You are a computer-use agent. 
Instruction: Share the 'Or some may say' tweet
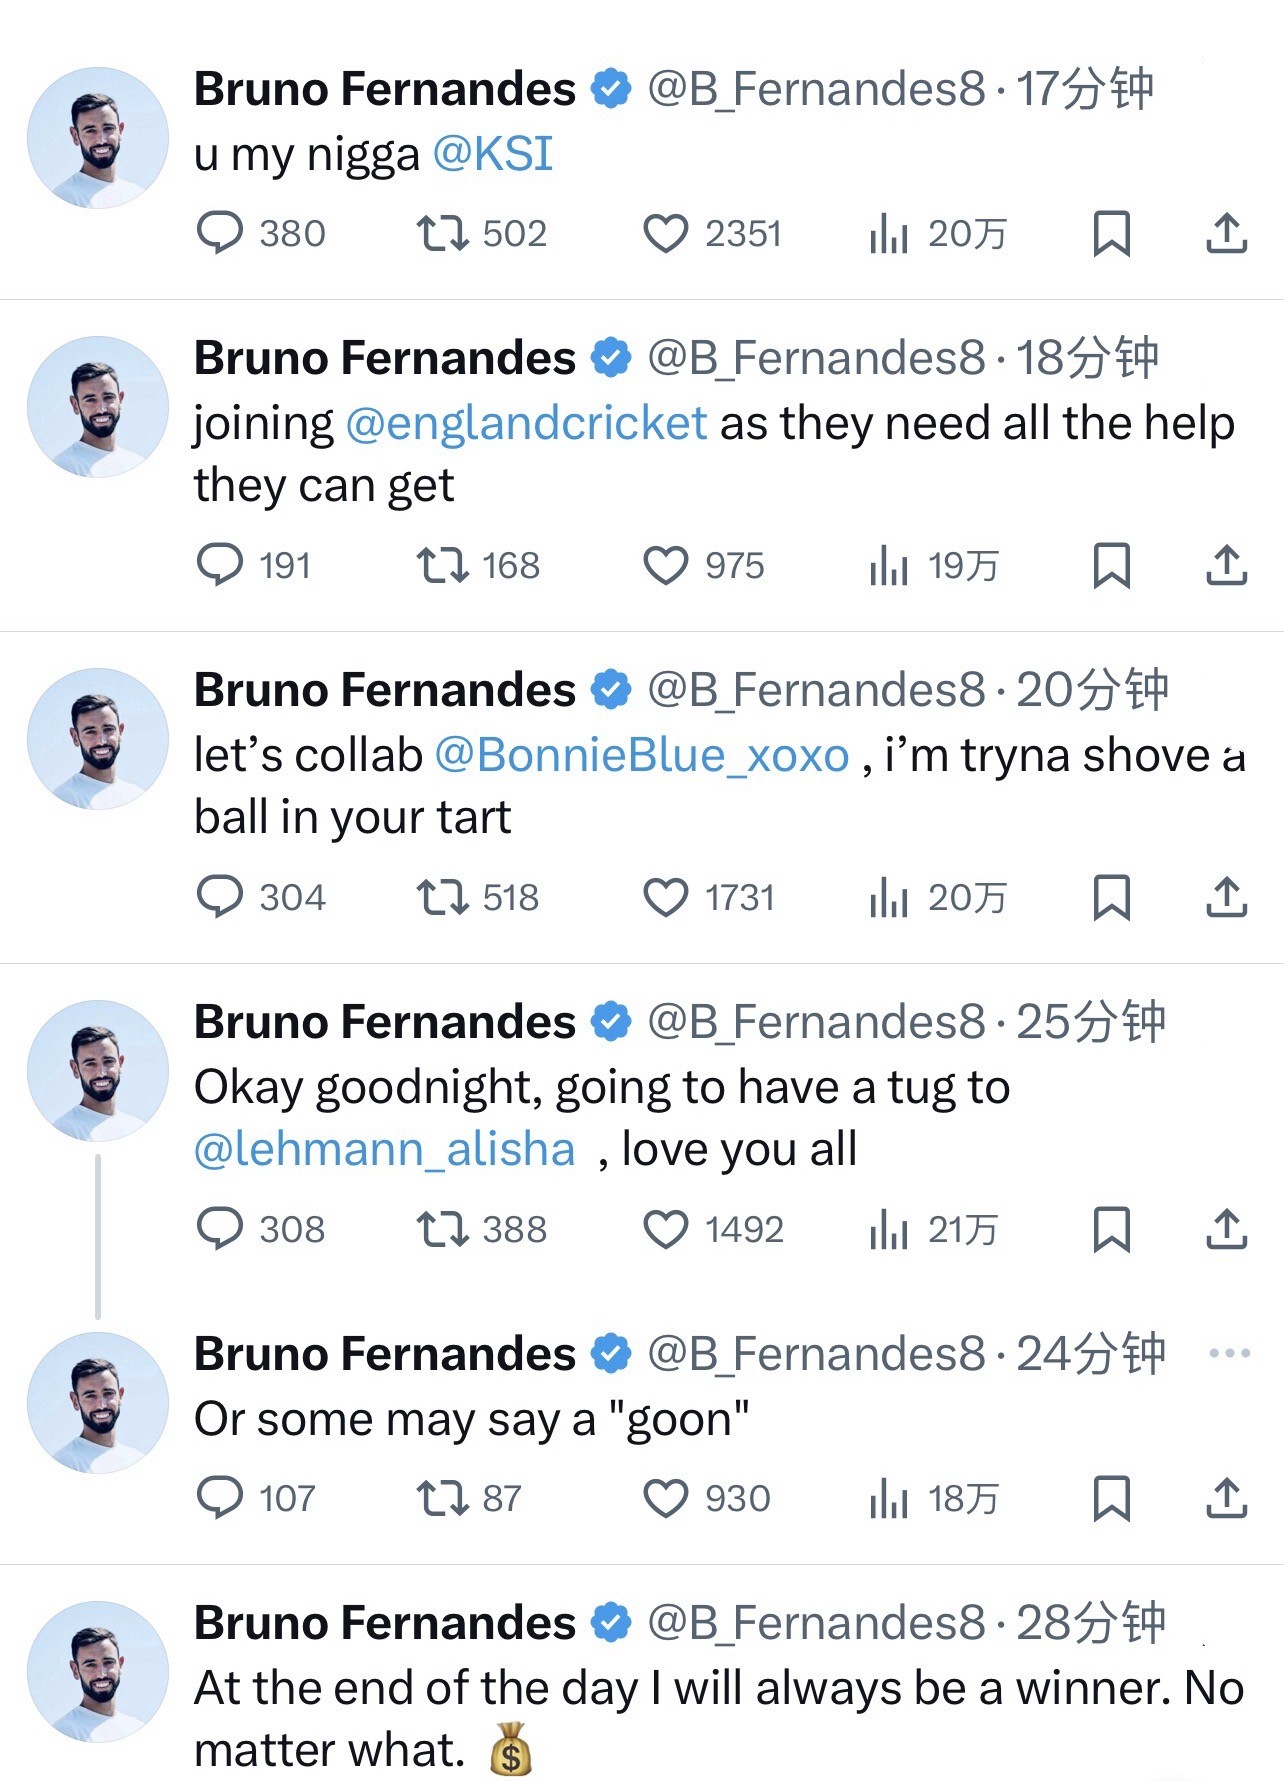1226,1498
